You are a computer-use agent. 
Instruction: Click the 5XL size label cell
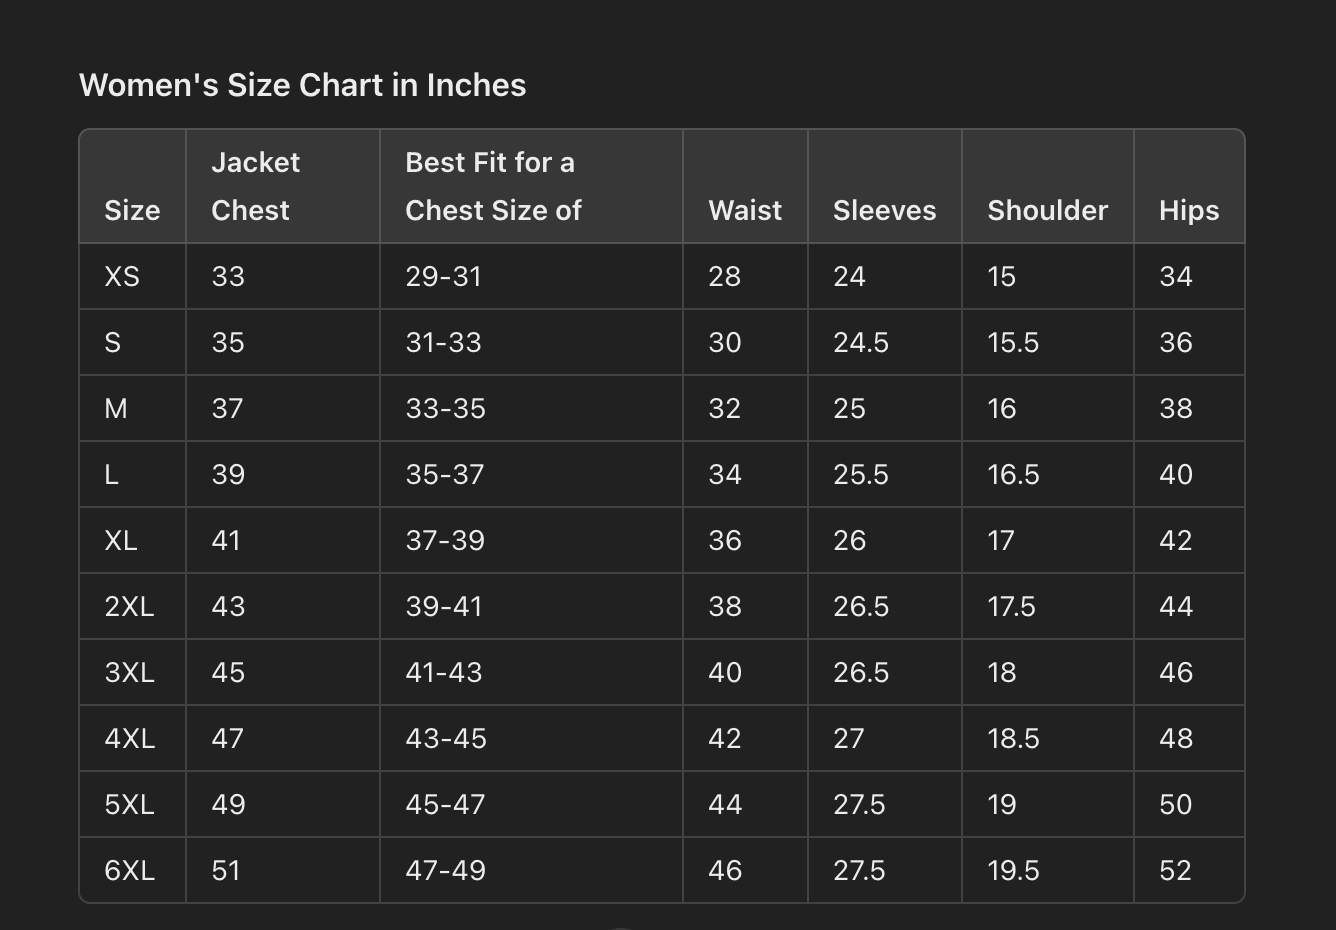(129, 804)
